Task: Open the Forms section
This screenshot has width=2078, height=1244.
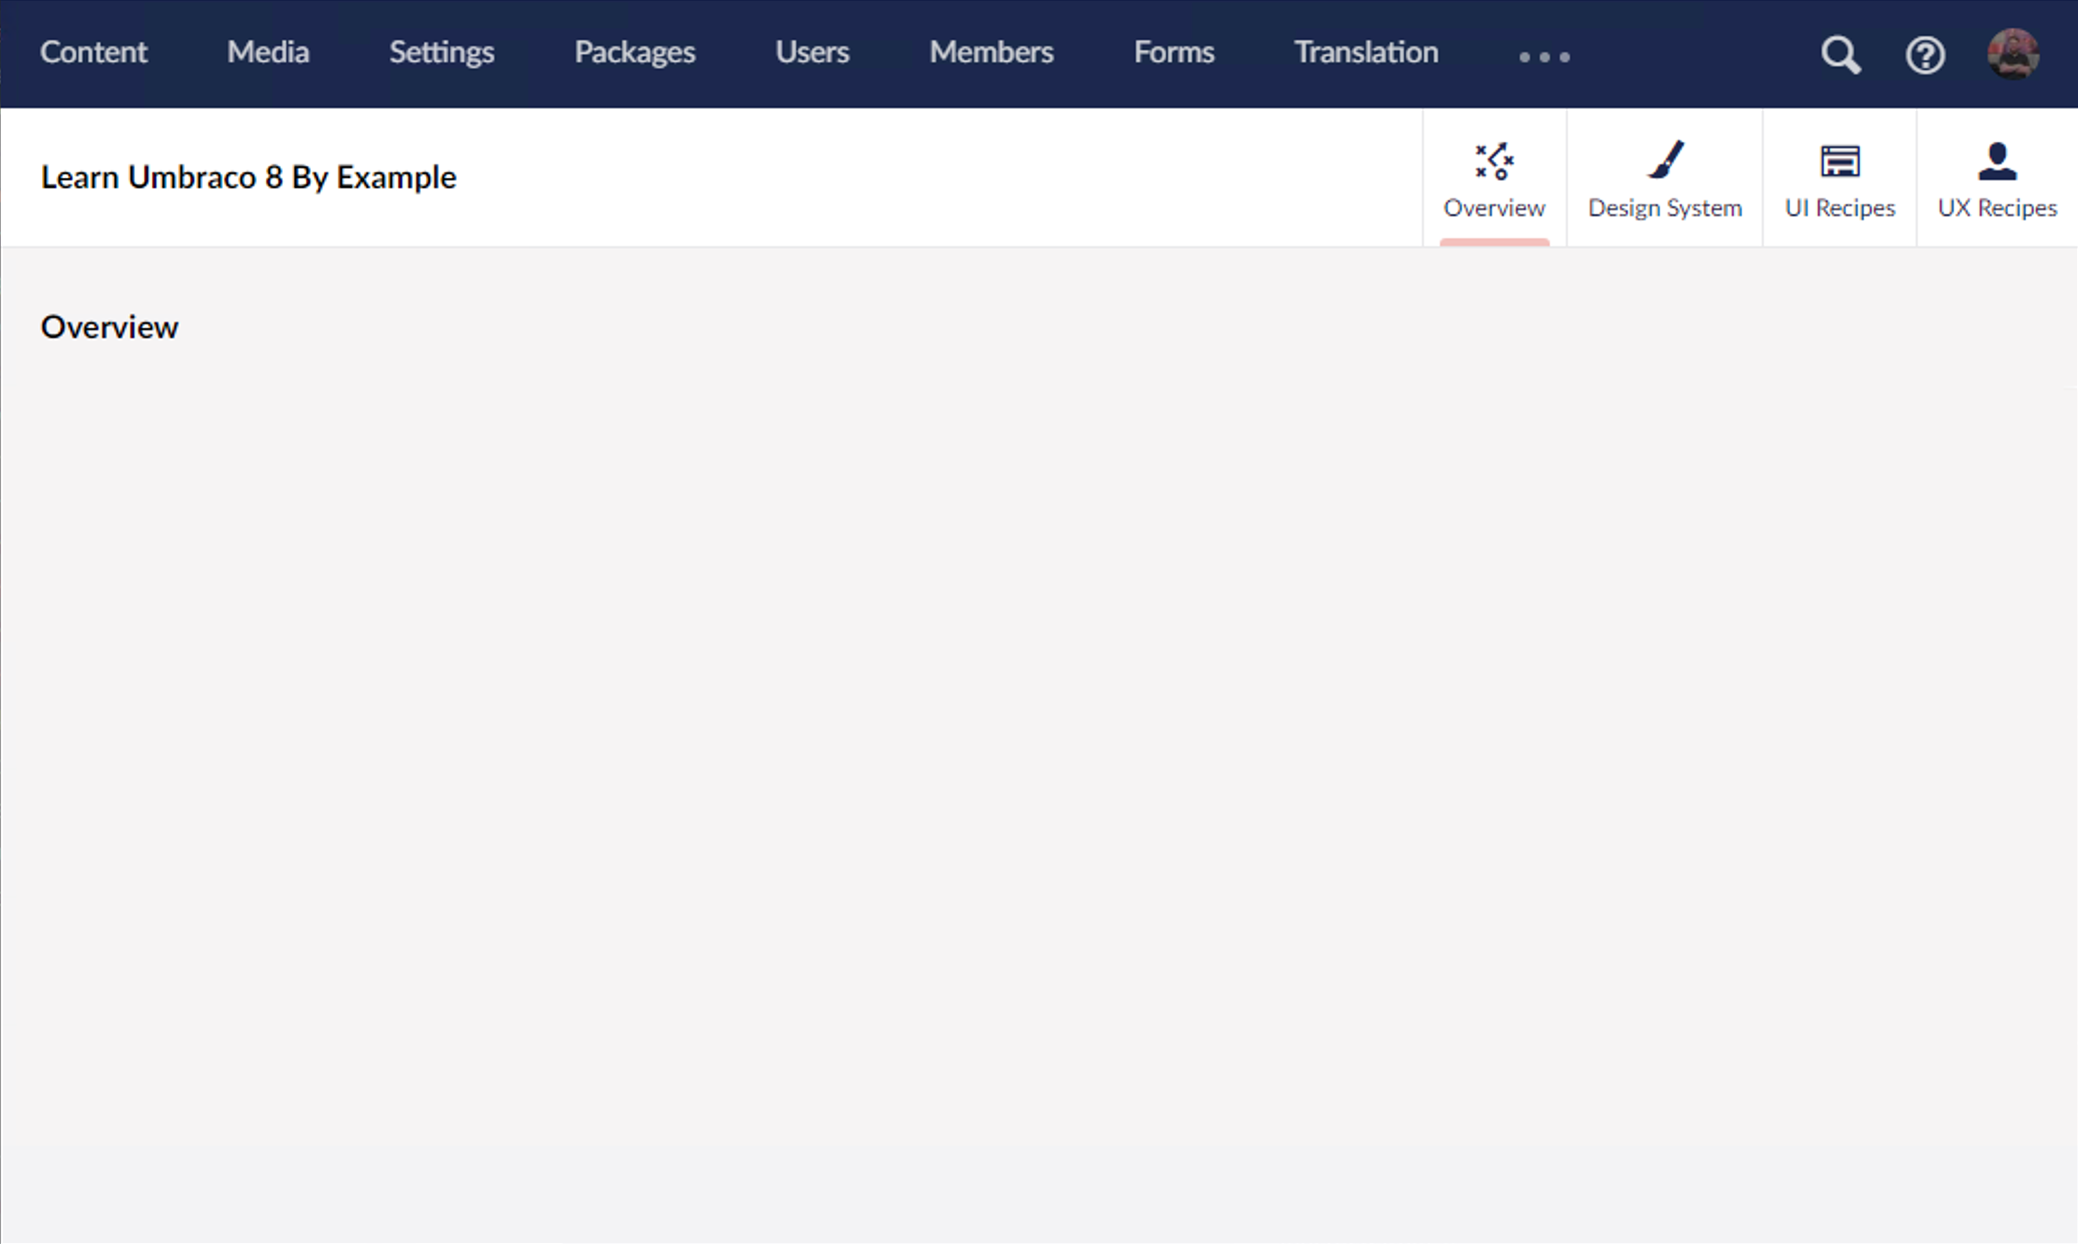Action: 1174,52
